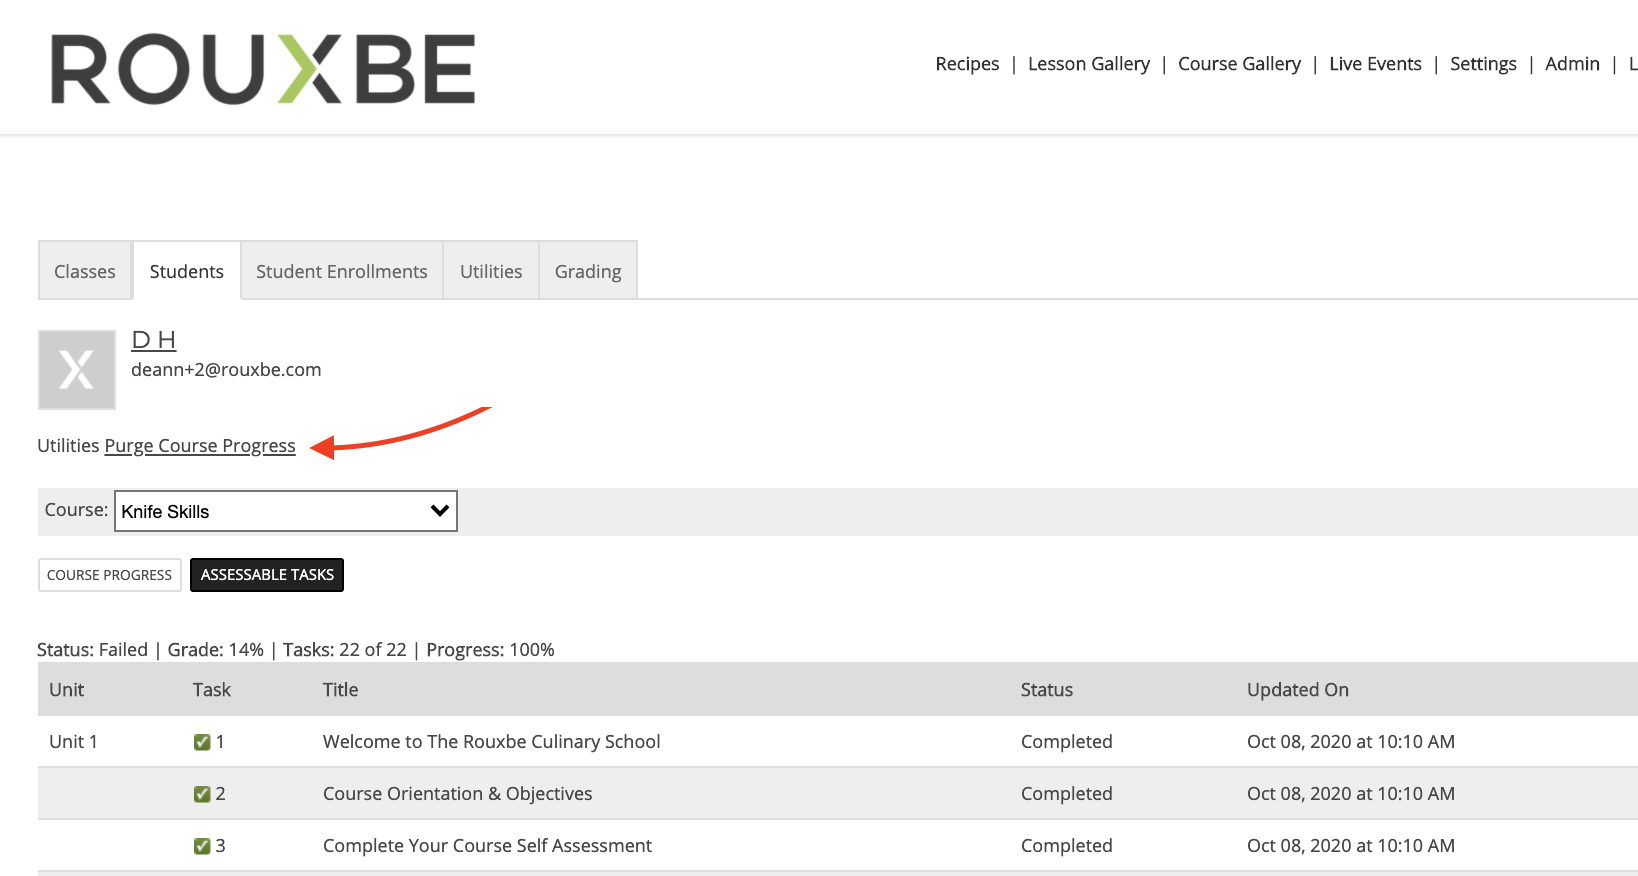The width and height of the screenshot is (1638, 876).
Task: Switch to the Students tab
Action: pyautogui.click(x=187, y=271)
